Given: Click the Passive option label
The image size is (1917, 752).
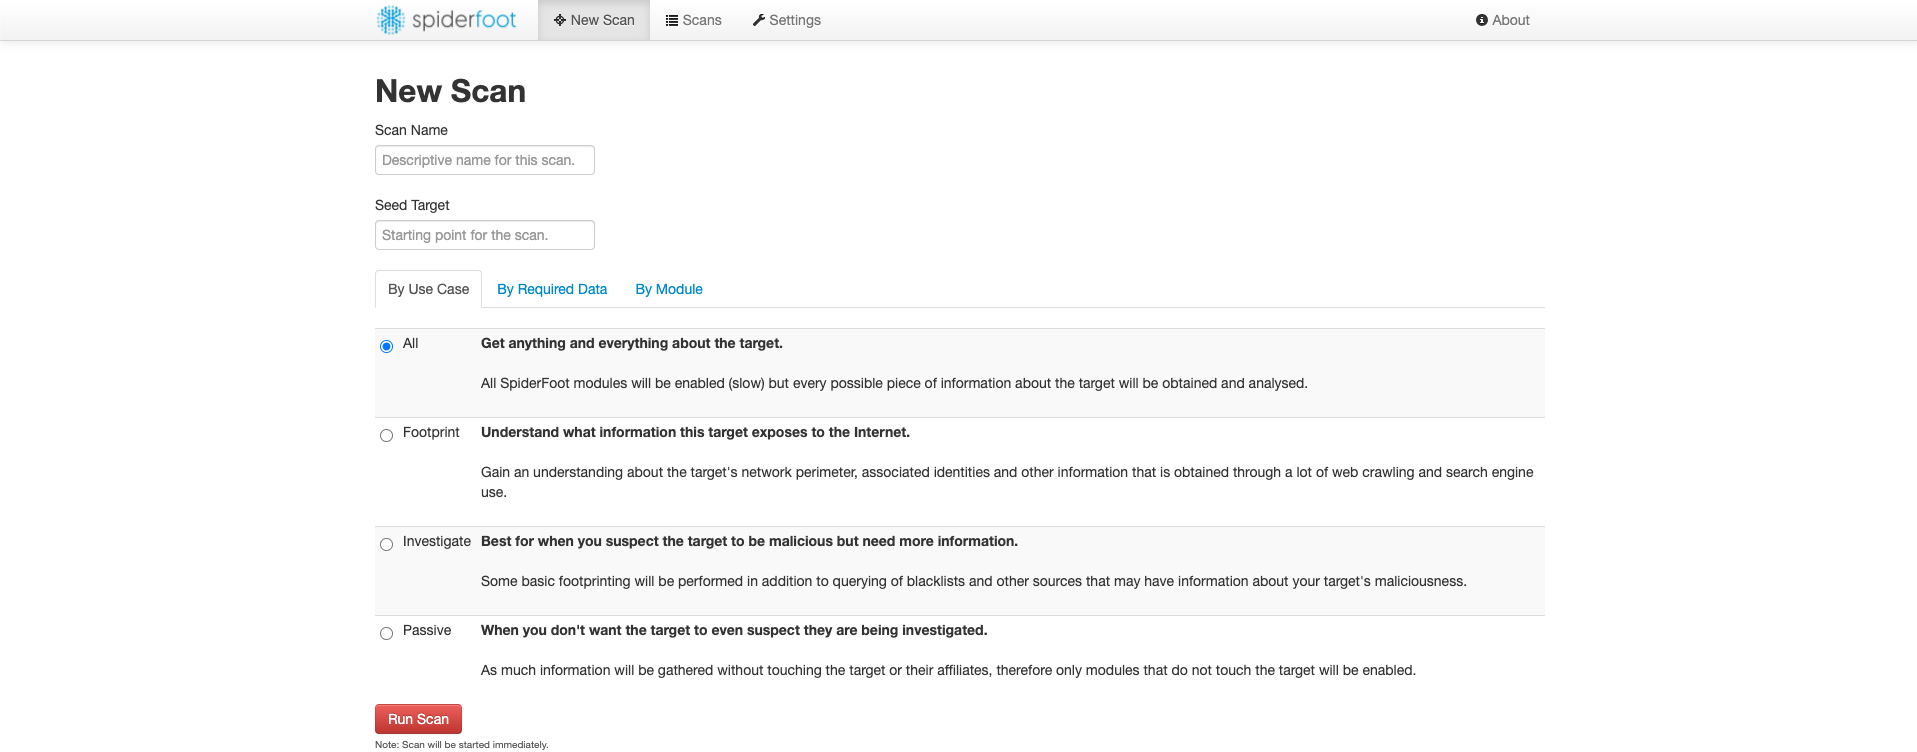Looking at the screenshot, I should [x=427, y=630].
